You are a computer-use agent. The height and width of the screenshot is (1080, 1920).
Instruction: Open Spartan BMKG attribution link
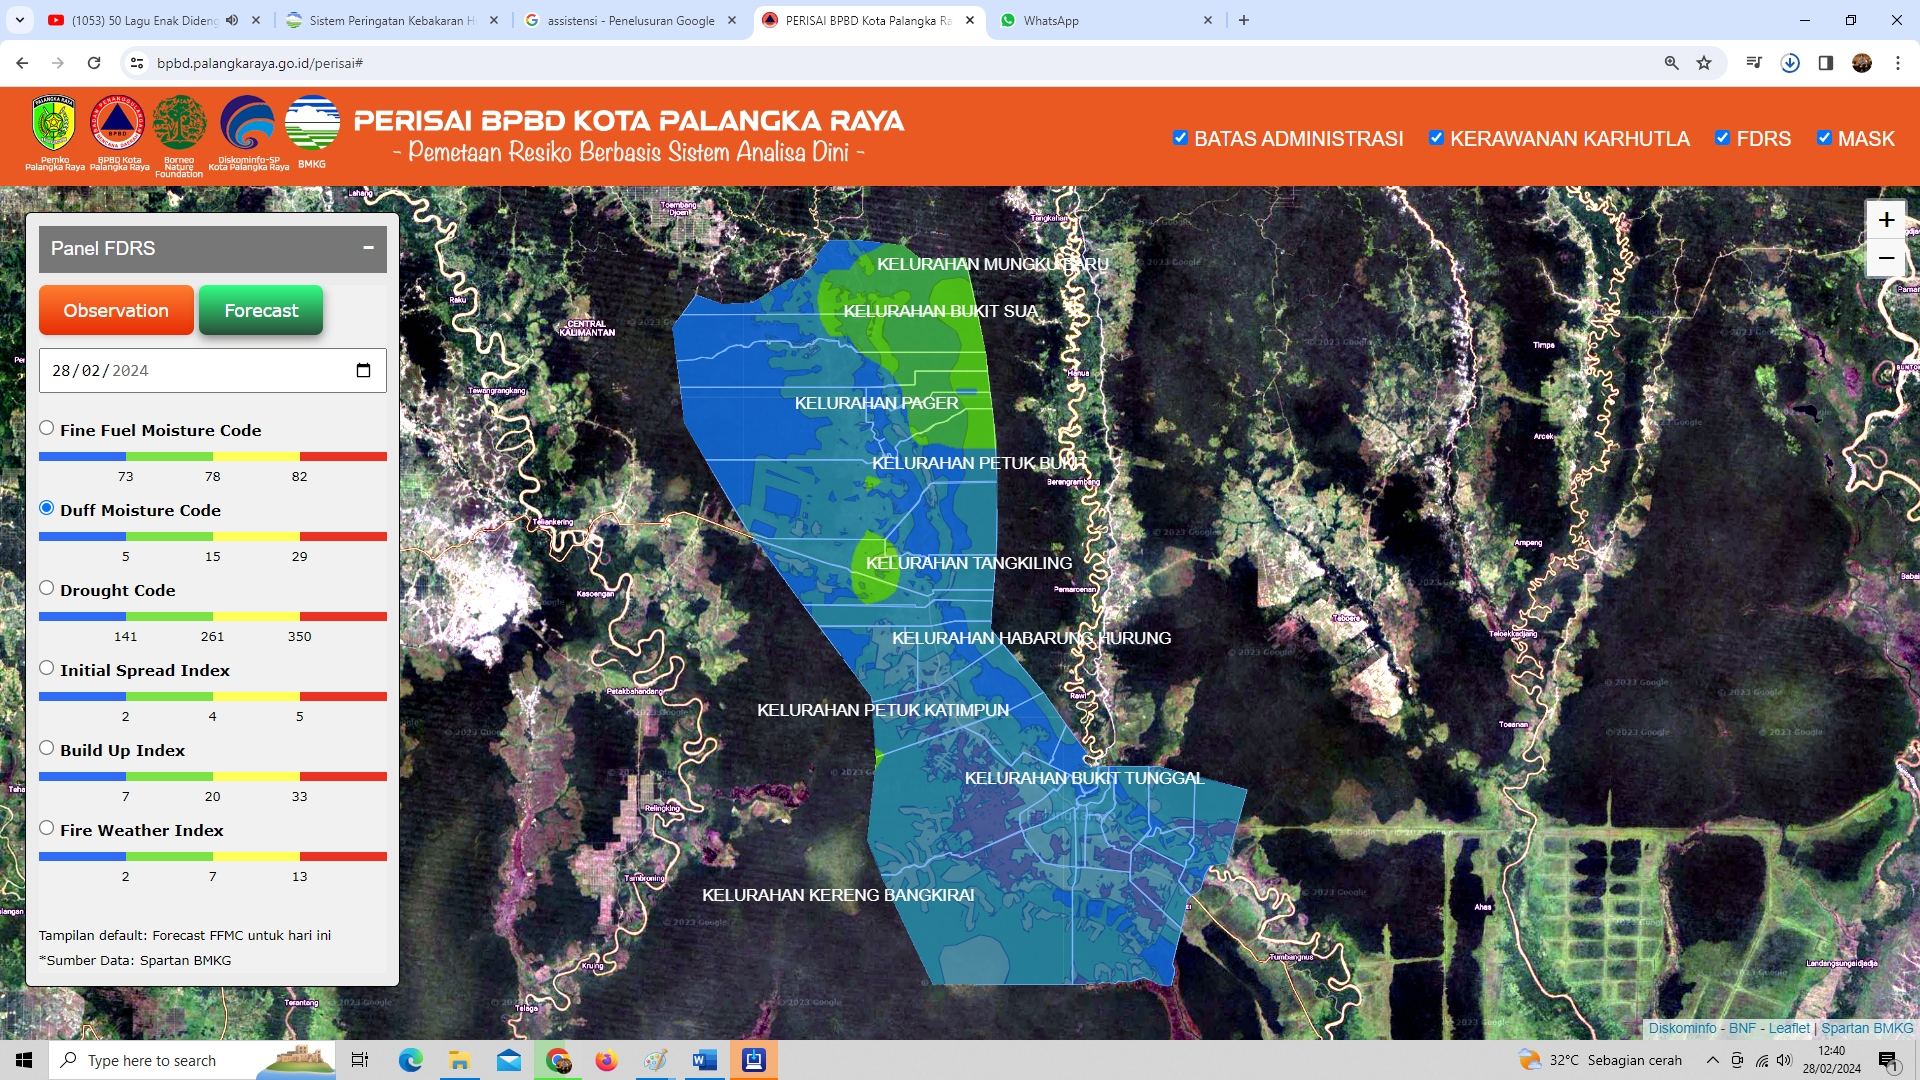coord(1867,1028)
